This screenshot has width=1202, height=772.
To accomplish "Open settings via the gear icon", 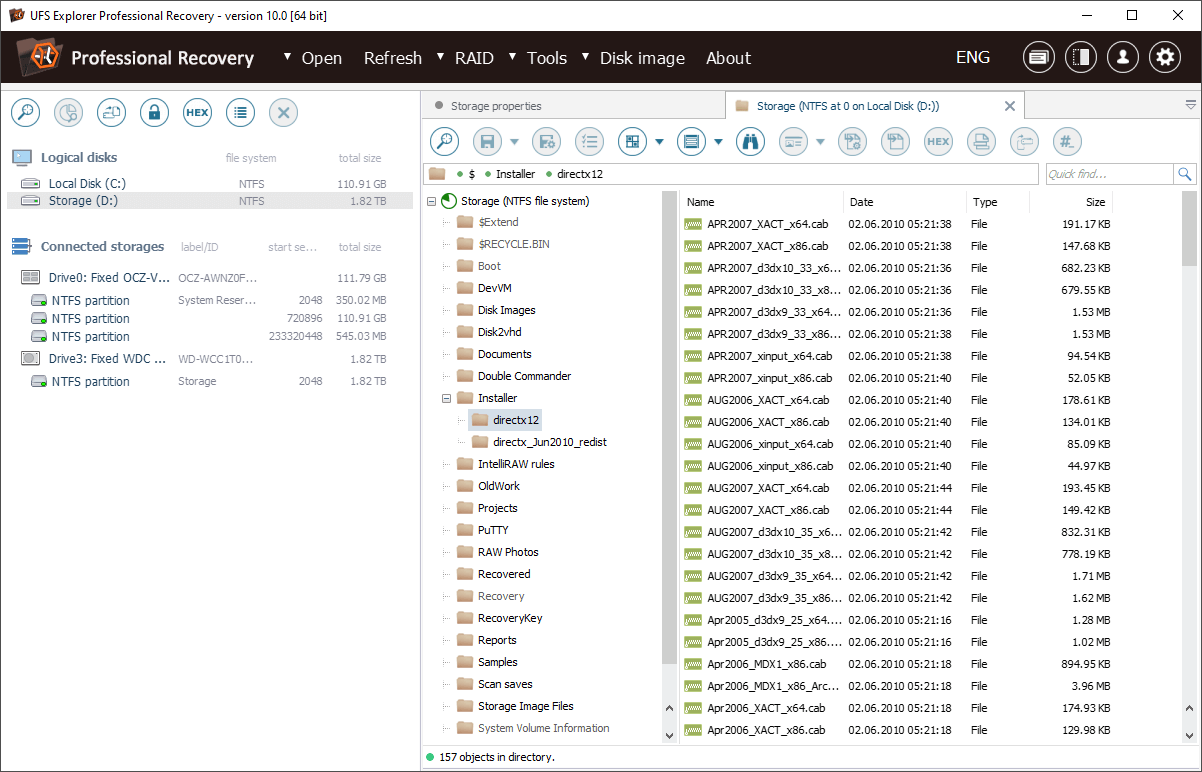I will click(1165, 57).
